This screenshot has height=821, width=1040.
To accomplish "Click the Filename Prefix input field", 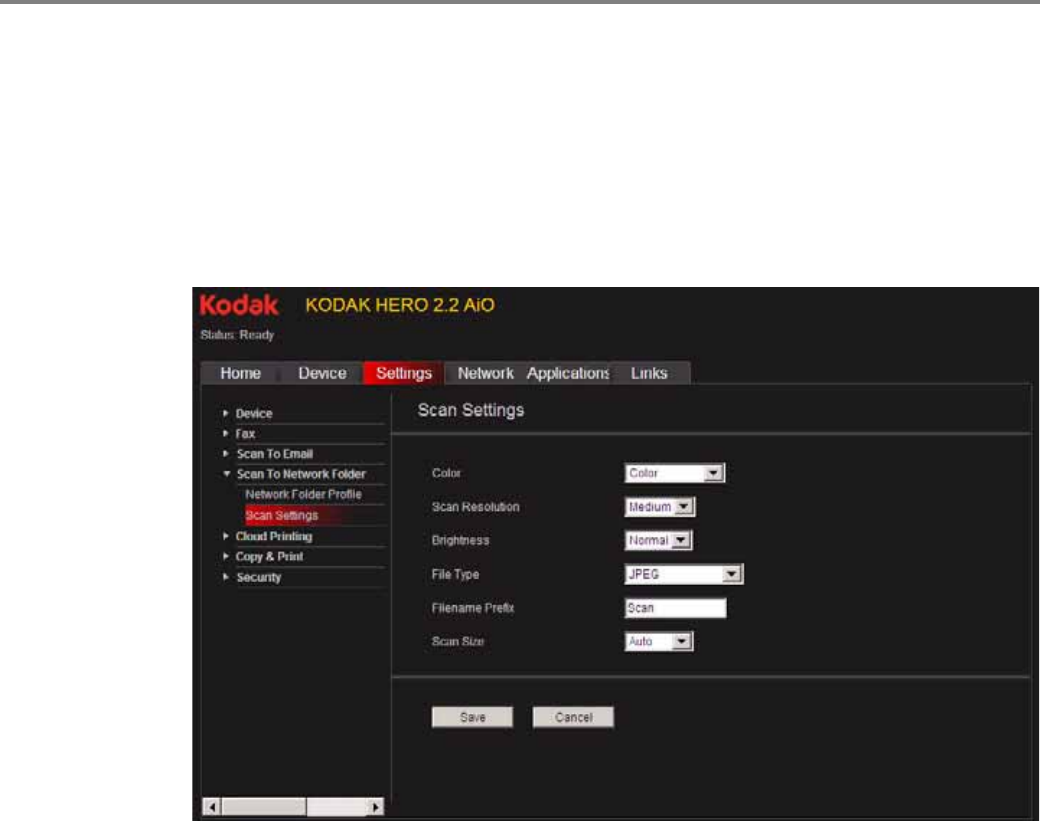I will point(675,608).
